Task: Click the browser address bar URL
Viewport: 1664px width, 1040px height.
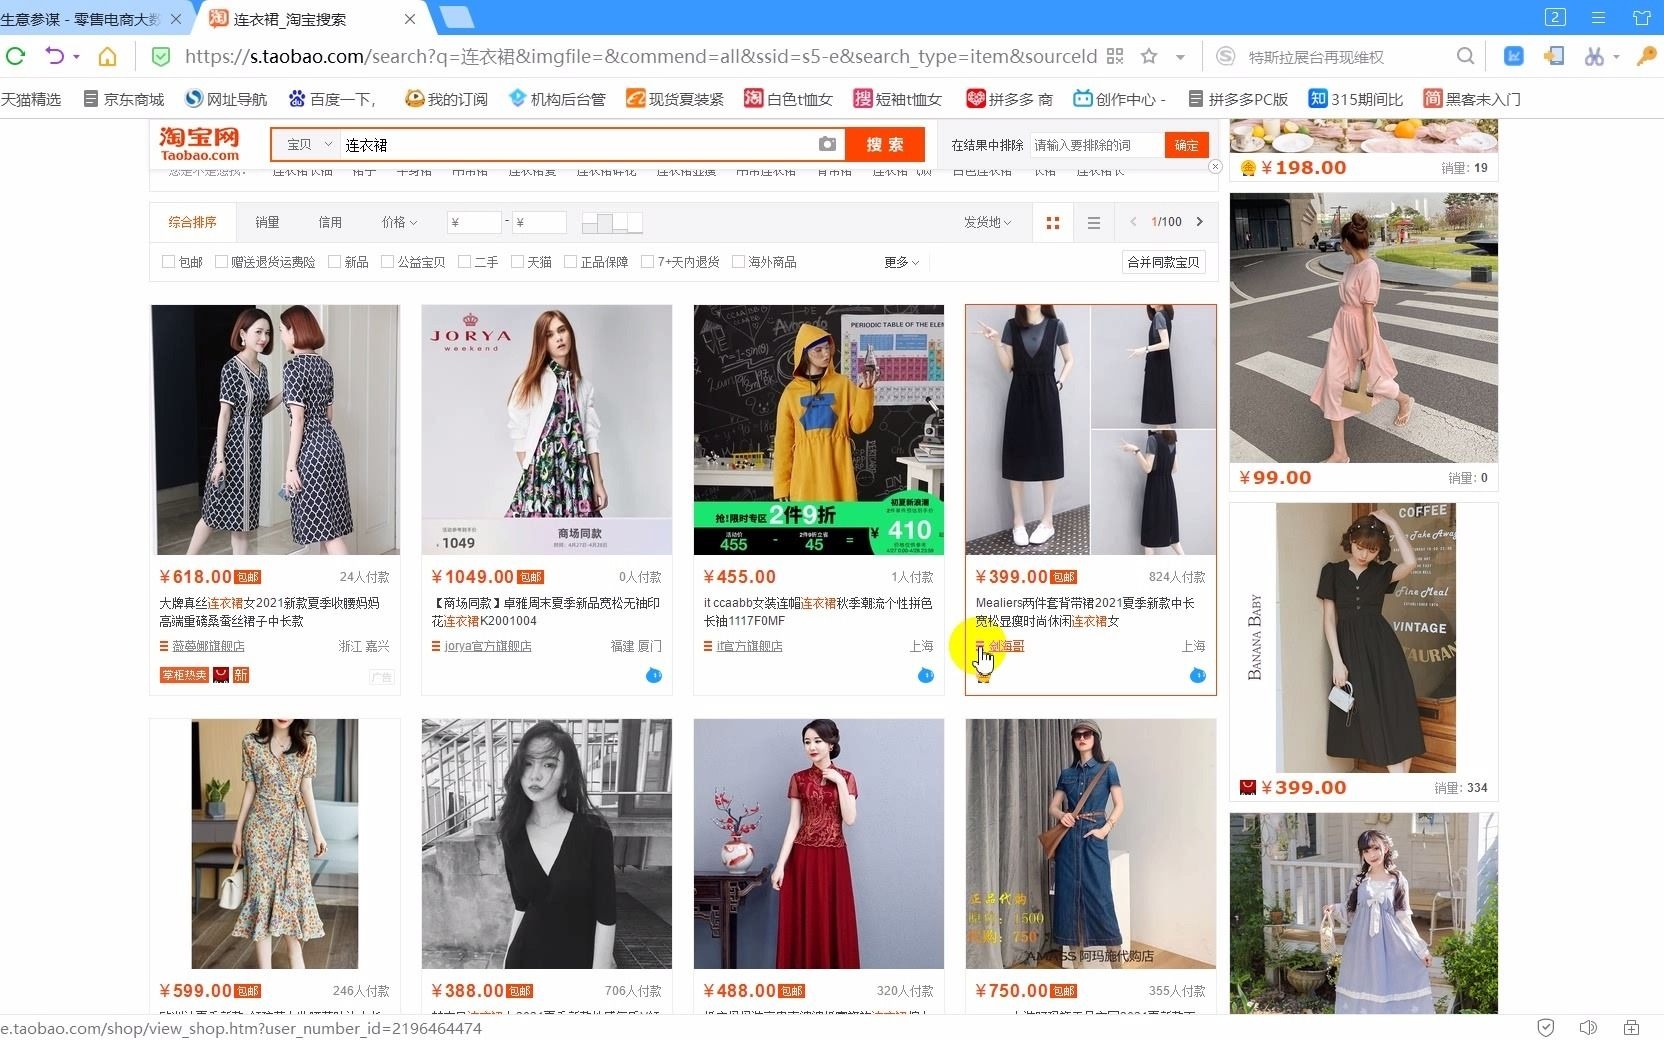Action: [x=640, y=57]
